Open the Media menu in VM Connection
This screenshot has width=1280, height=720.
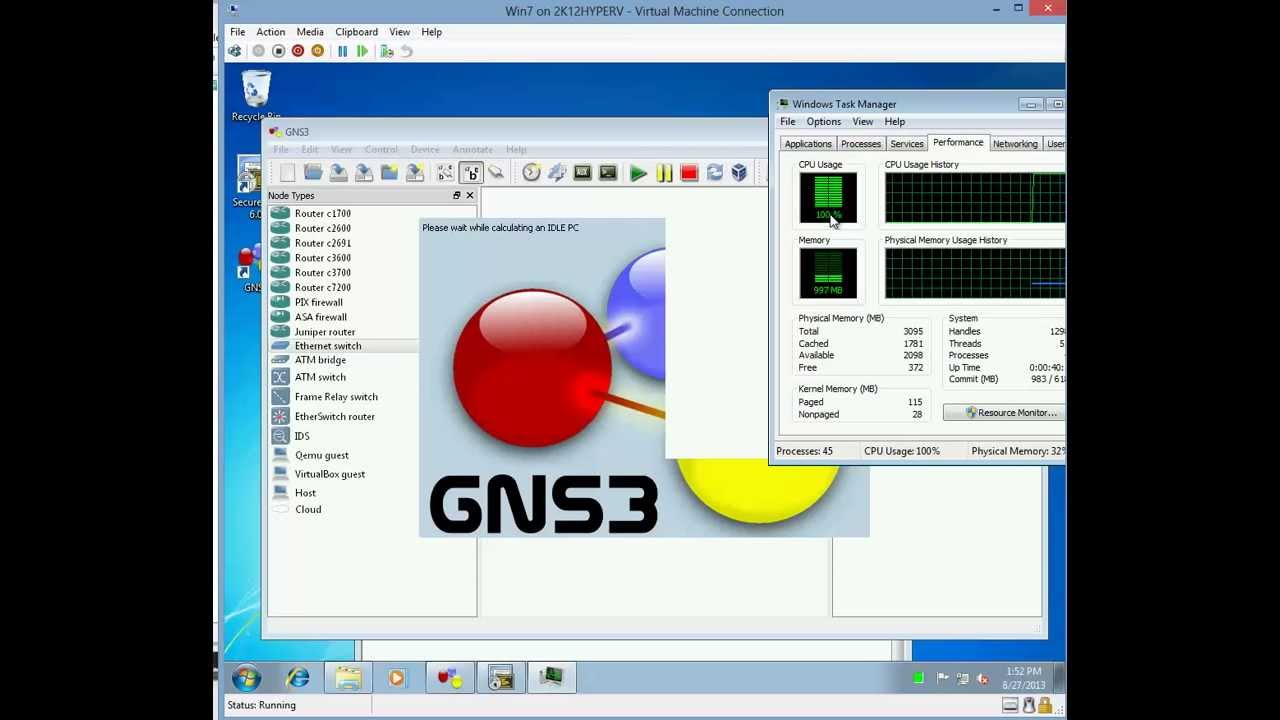(310, 32)
